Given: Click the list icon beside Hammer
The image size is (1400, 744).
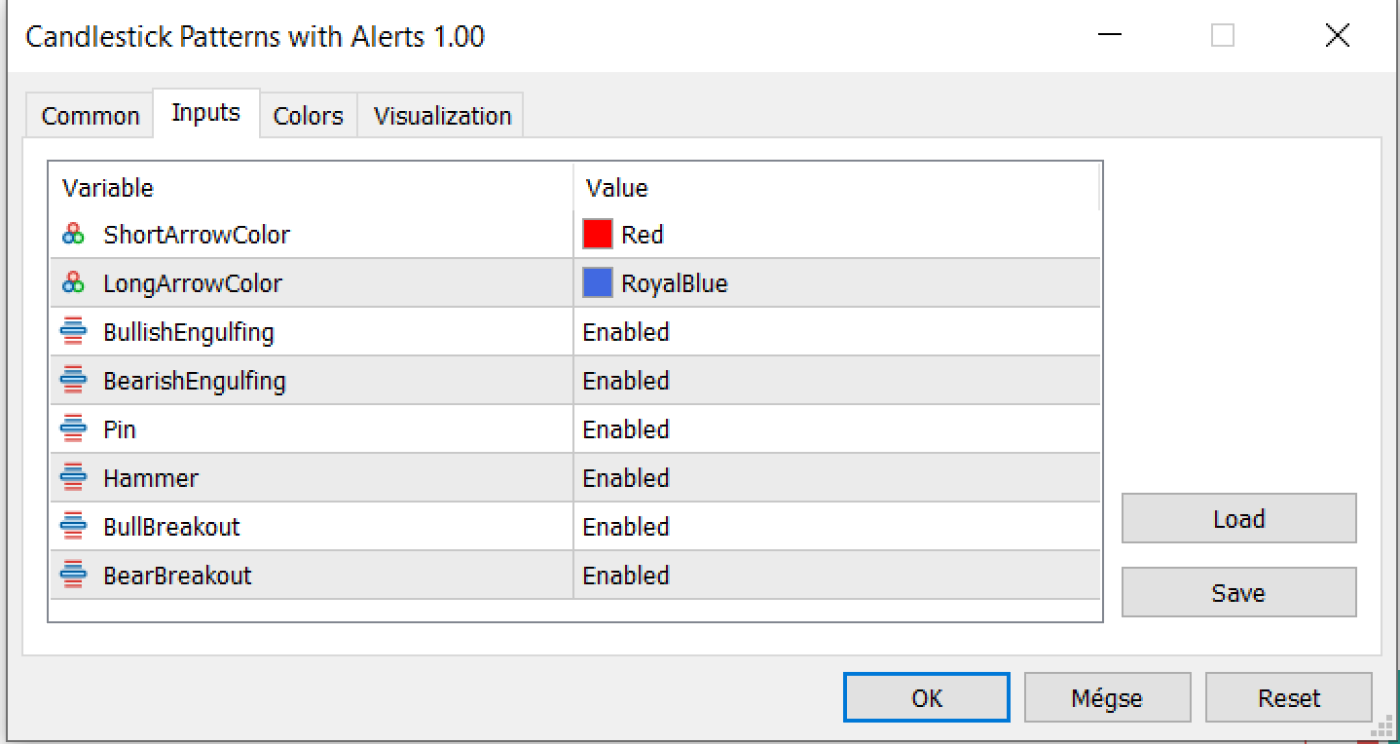Looking at the screenshot, I should (x=72, y=477).
